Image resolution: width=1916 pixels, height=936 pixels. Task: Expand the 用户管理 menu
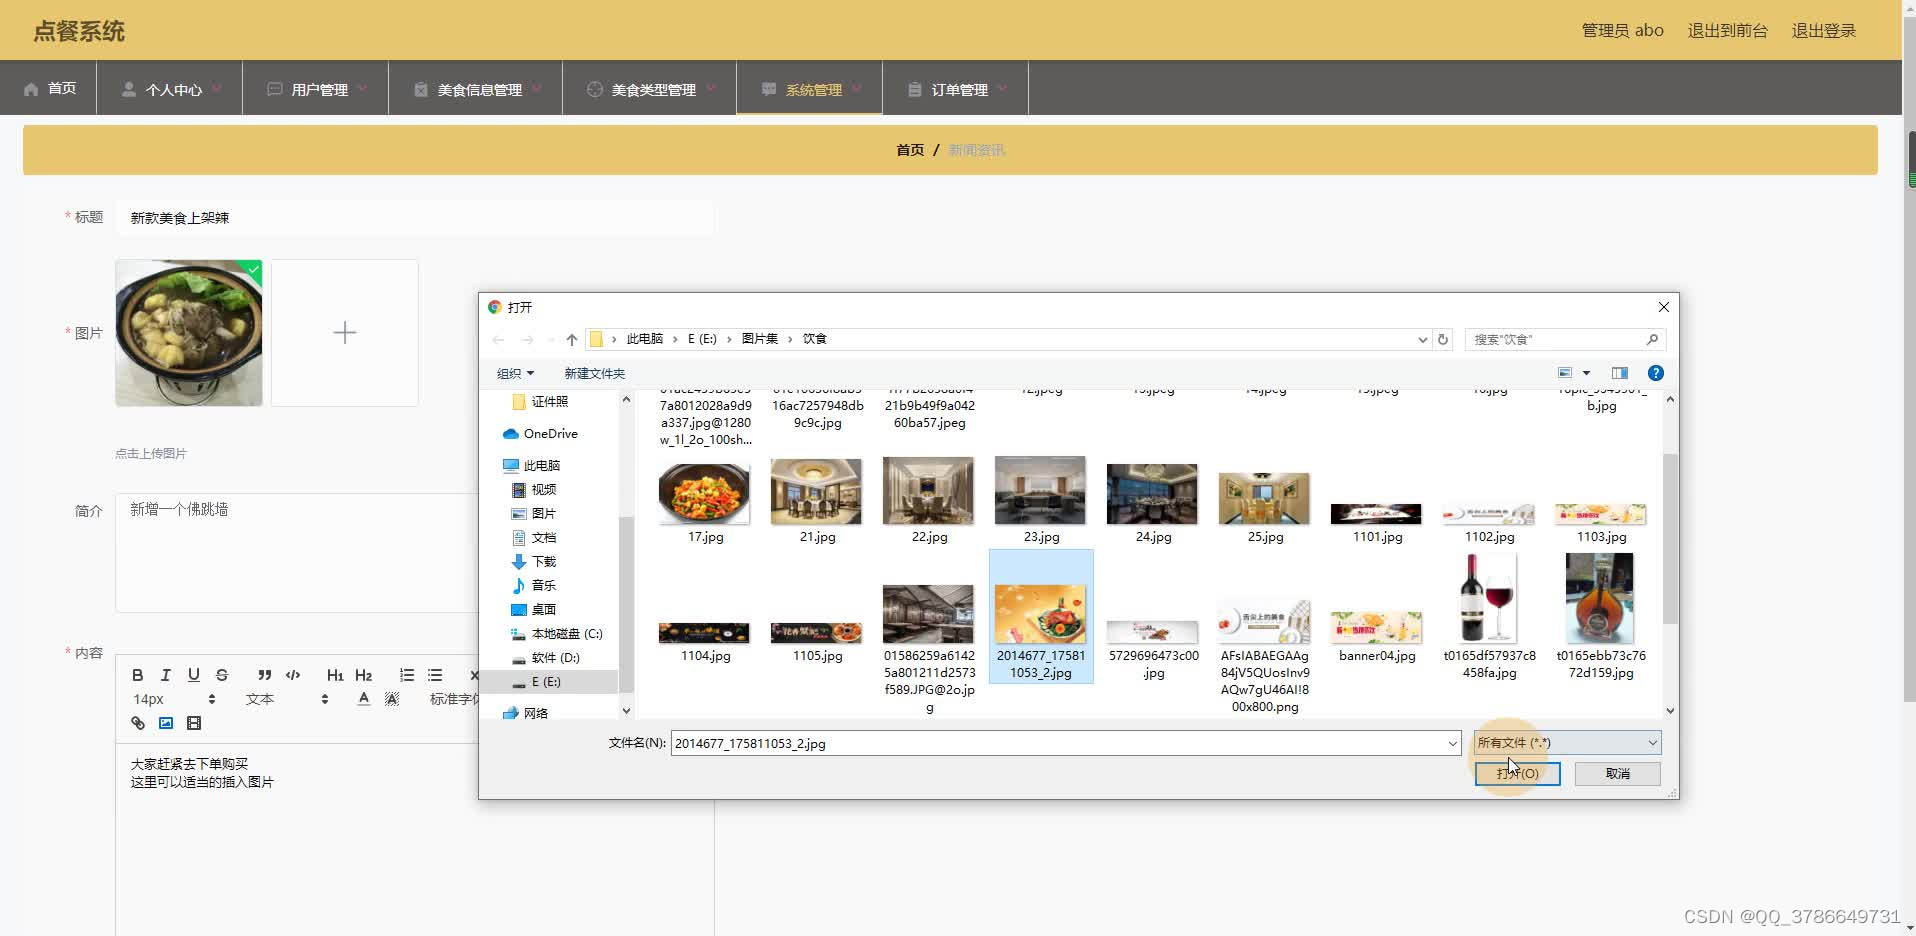[x=316, y=89]
